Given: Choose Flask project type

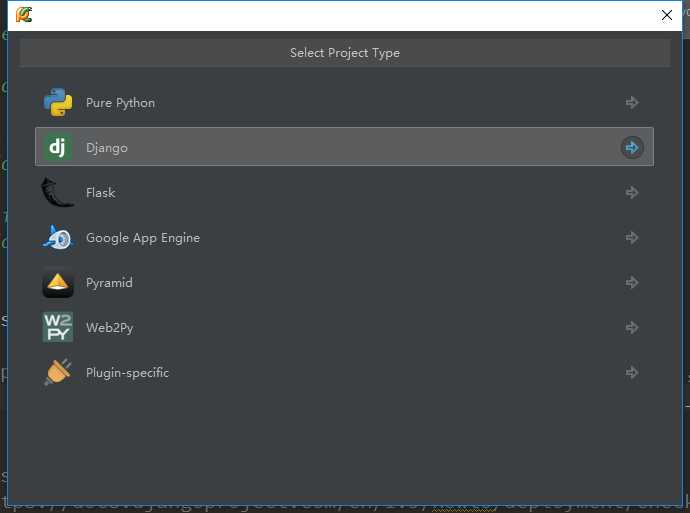Looking at the screenshot, I should (x=344, y=192).
